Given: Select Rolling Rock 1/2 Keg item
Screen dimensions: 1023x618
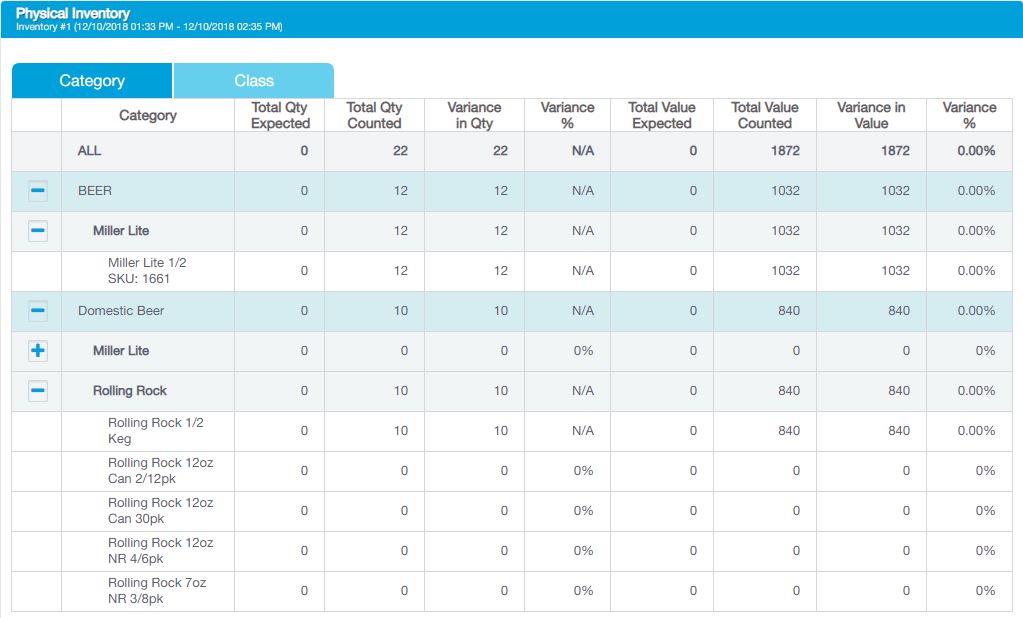Looking at the screenshot, I should (x=155, y=431).
